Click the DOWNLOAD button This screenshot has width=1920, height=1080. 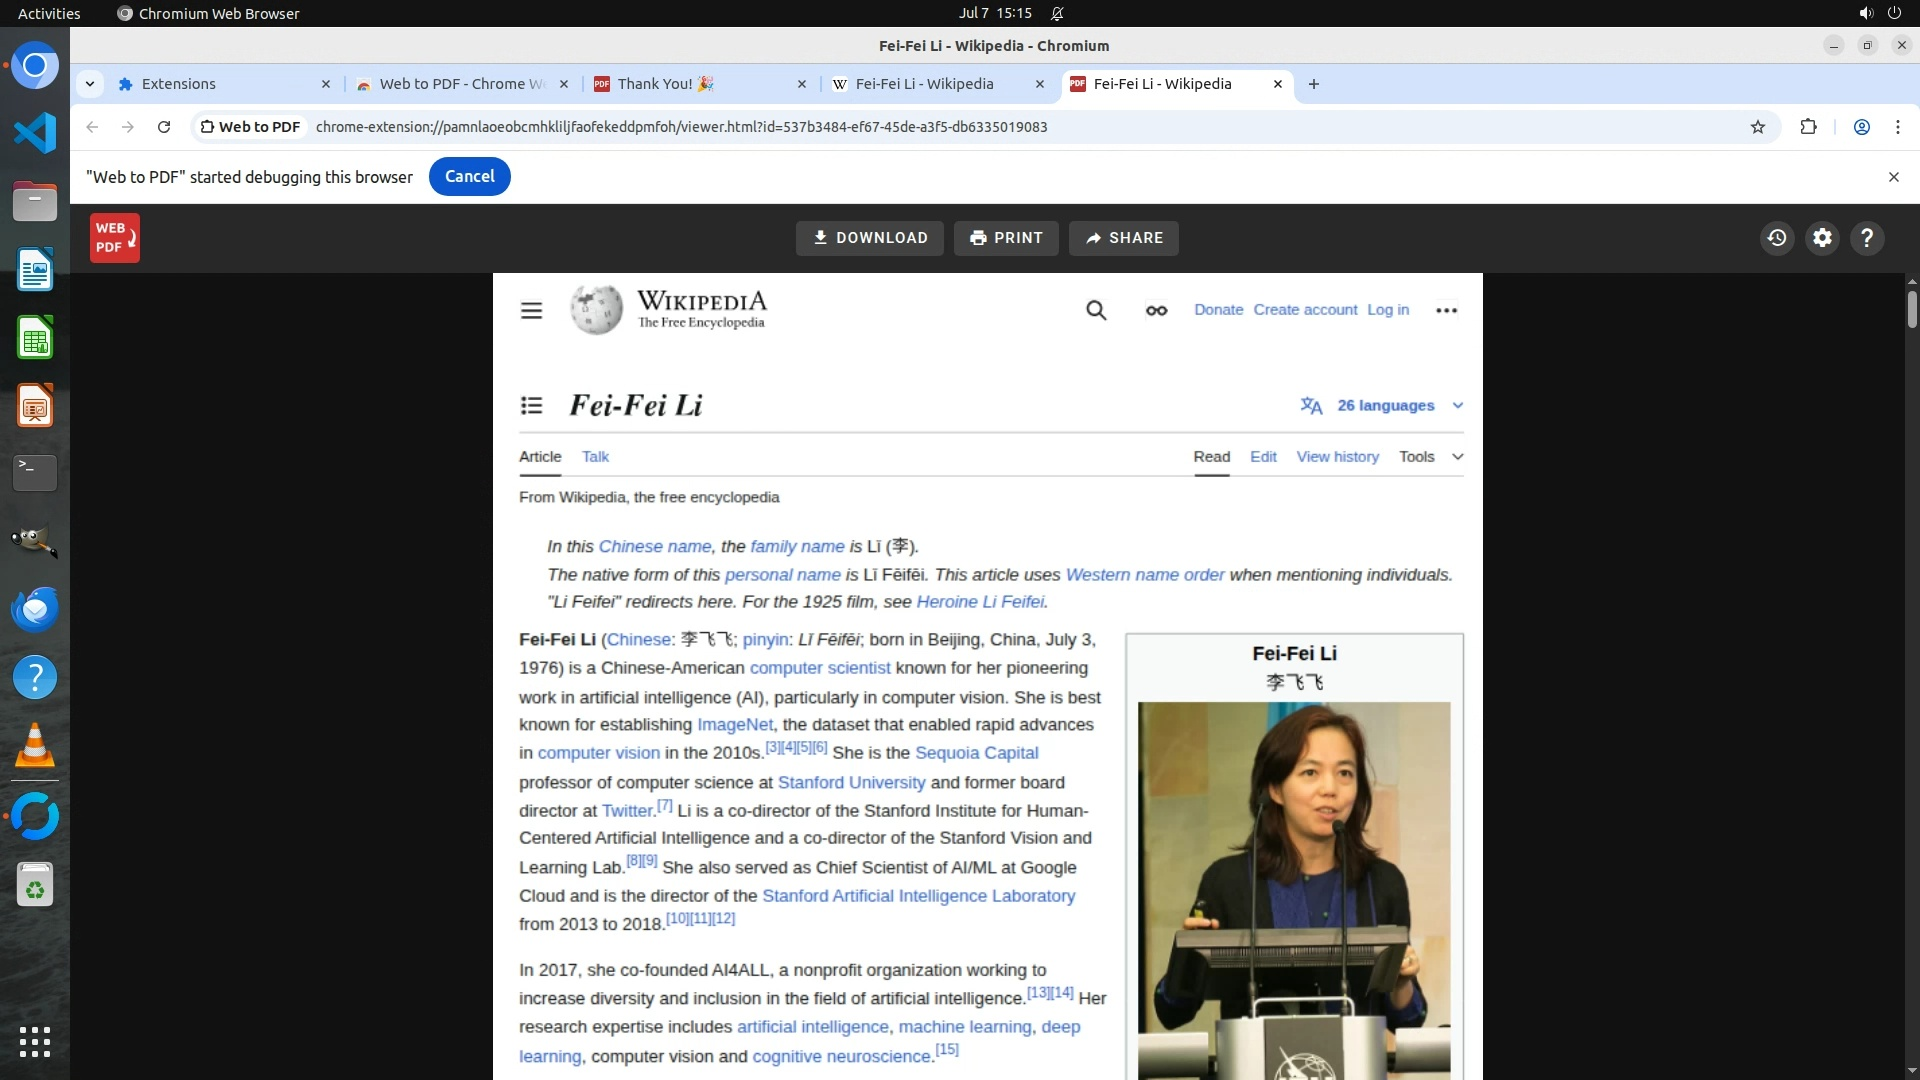869,238
